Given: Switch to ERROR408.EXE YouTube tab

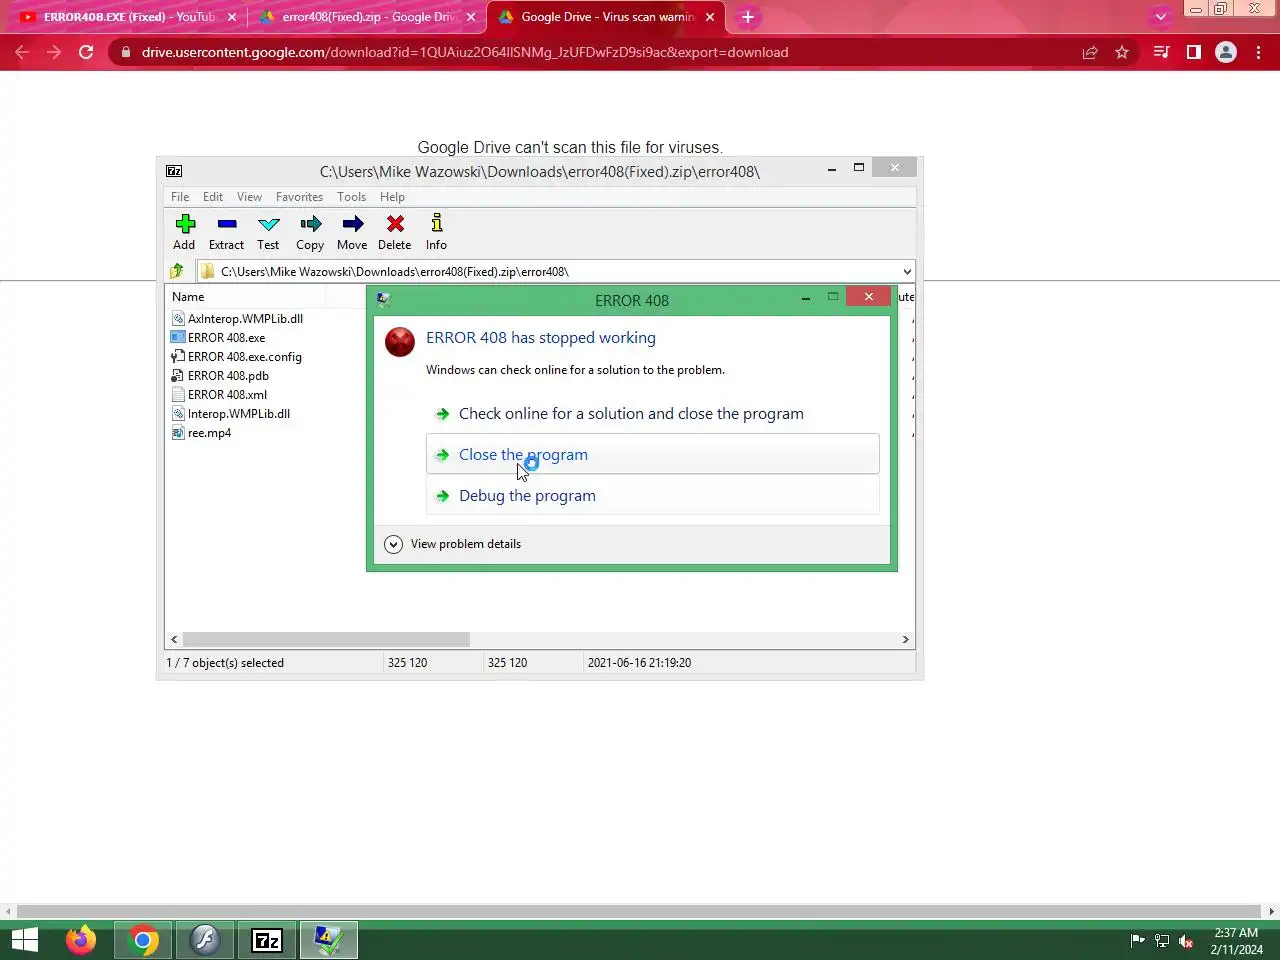Looking at the screenshot, I should (x=129, y=17).
